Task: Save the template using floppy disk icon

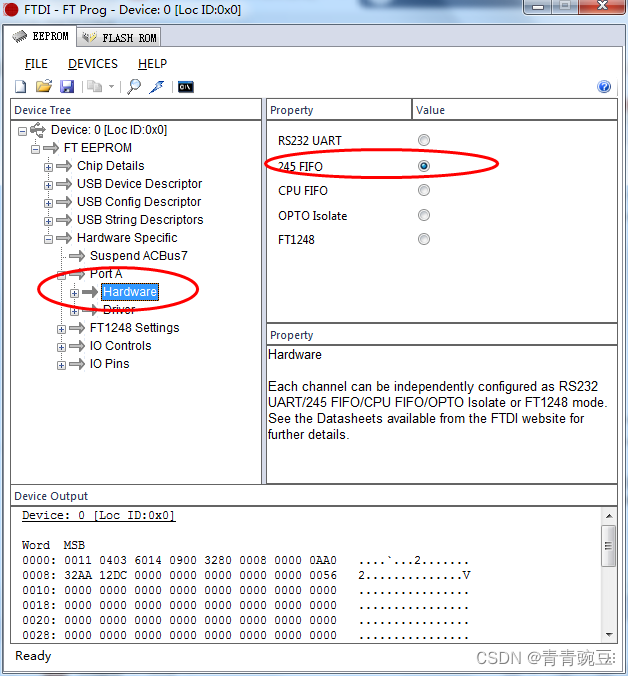Action: pos(67,87)
